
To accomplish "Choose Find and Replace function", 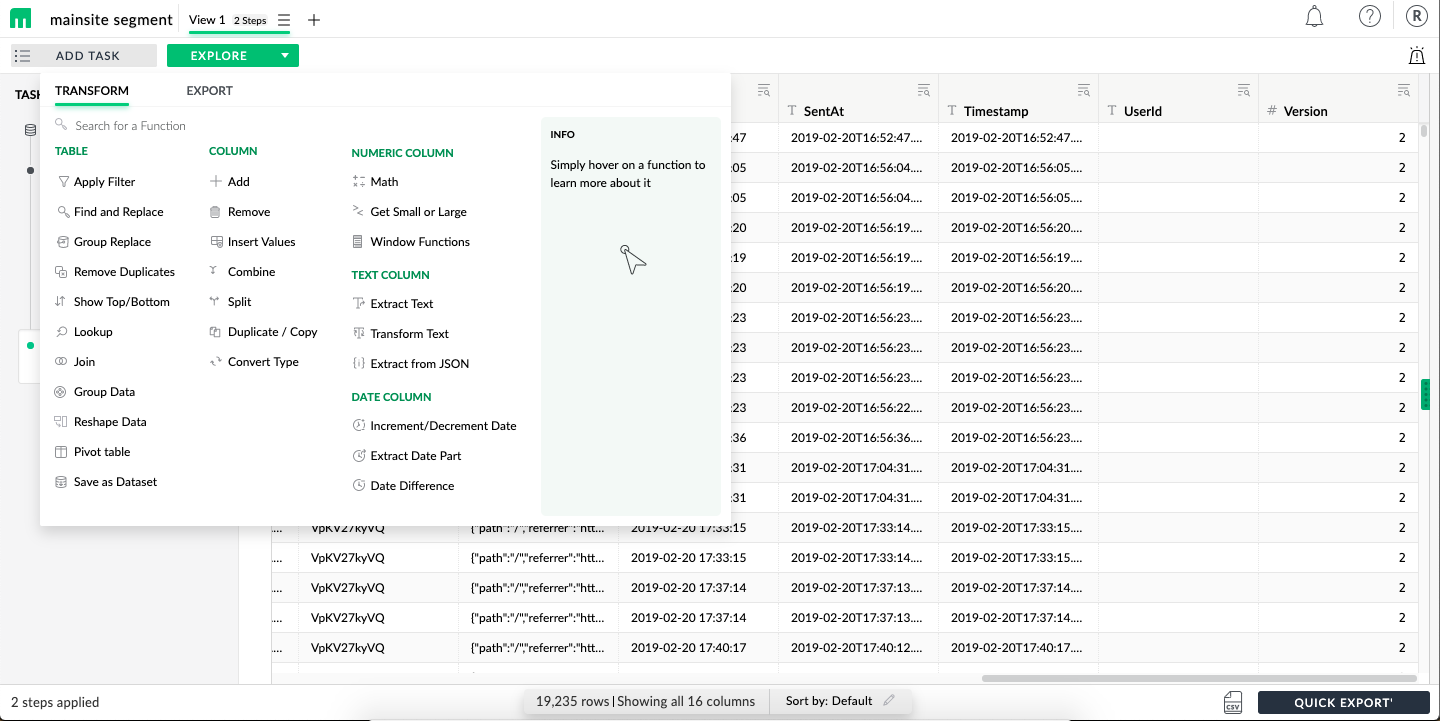I will (109, 212).
